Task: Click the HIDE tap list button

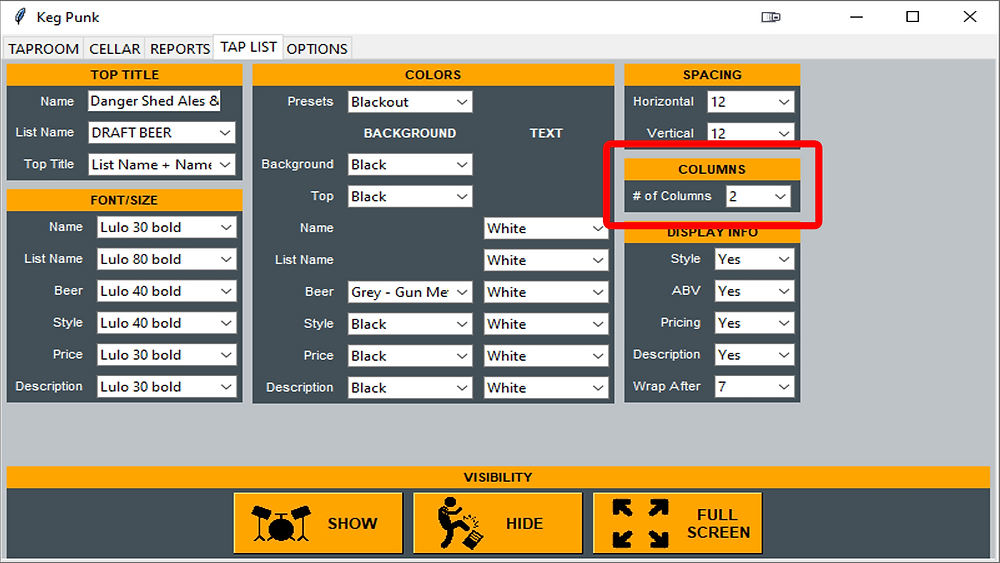Action: [x=498, y=523]
